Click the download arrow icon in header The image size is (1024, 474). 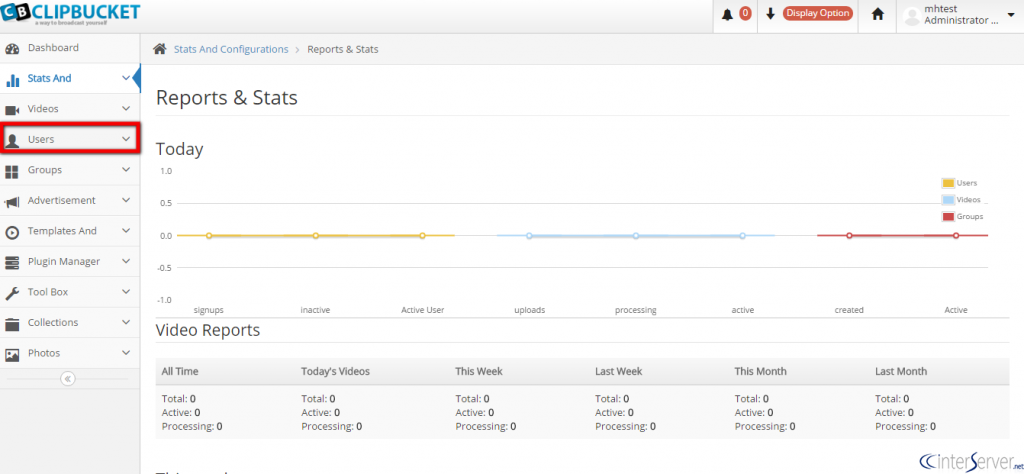click(x=771, y=14)
